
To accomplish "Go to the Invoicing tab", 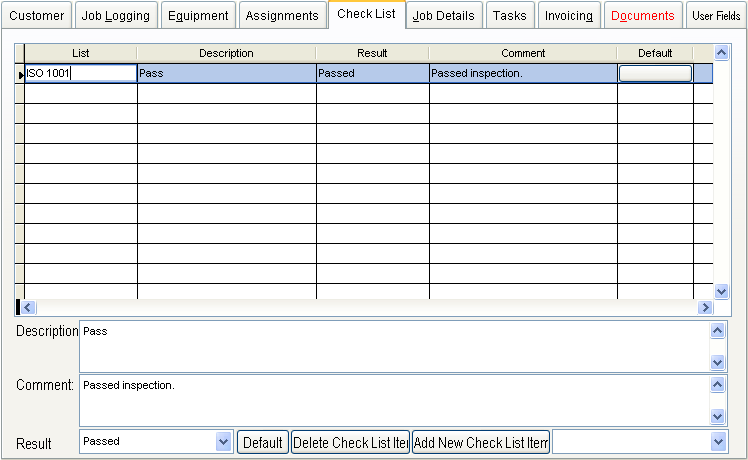I will (x=568, y=15).
